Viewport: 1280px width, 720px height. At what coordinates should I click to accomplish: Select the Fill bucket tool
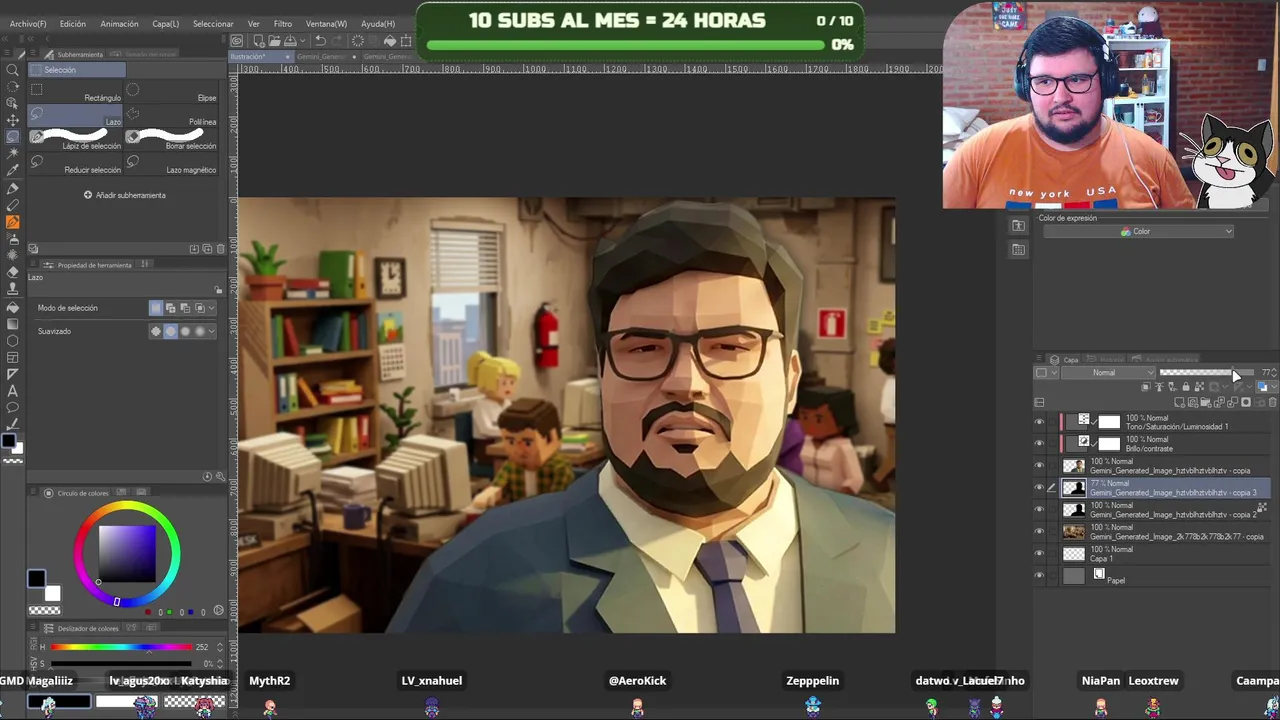coord(12,307)
